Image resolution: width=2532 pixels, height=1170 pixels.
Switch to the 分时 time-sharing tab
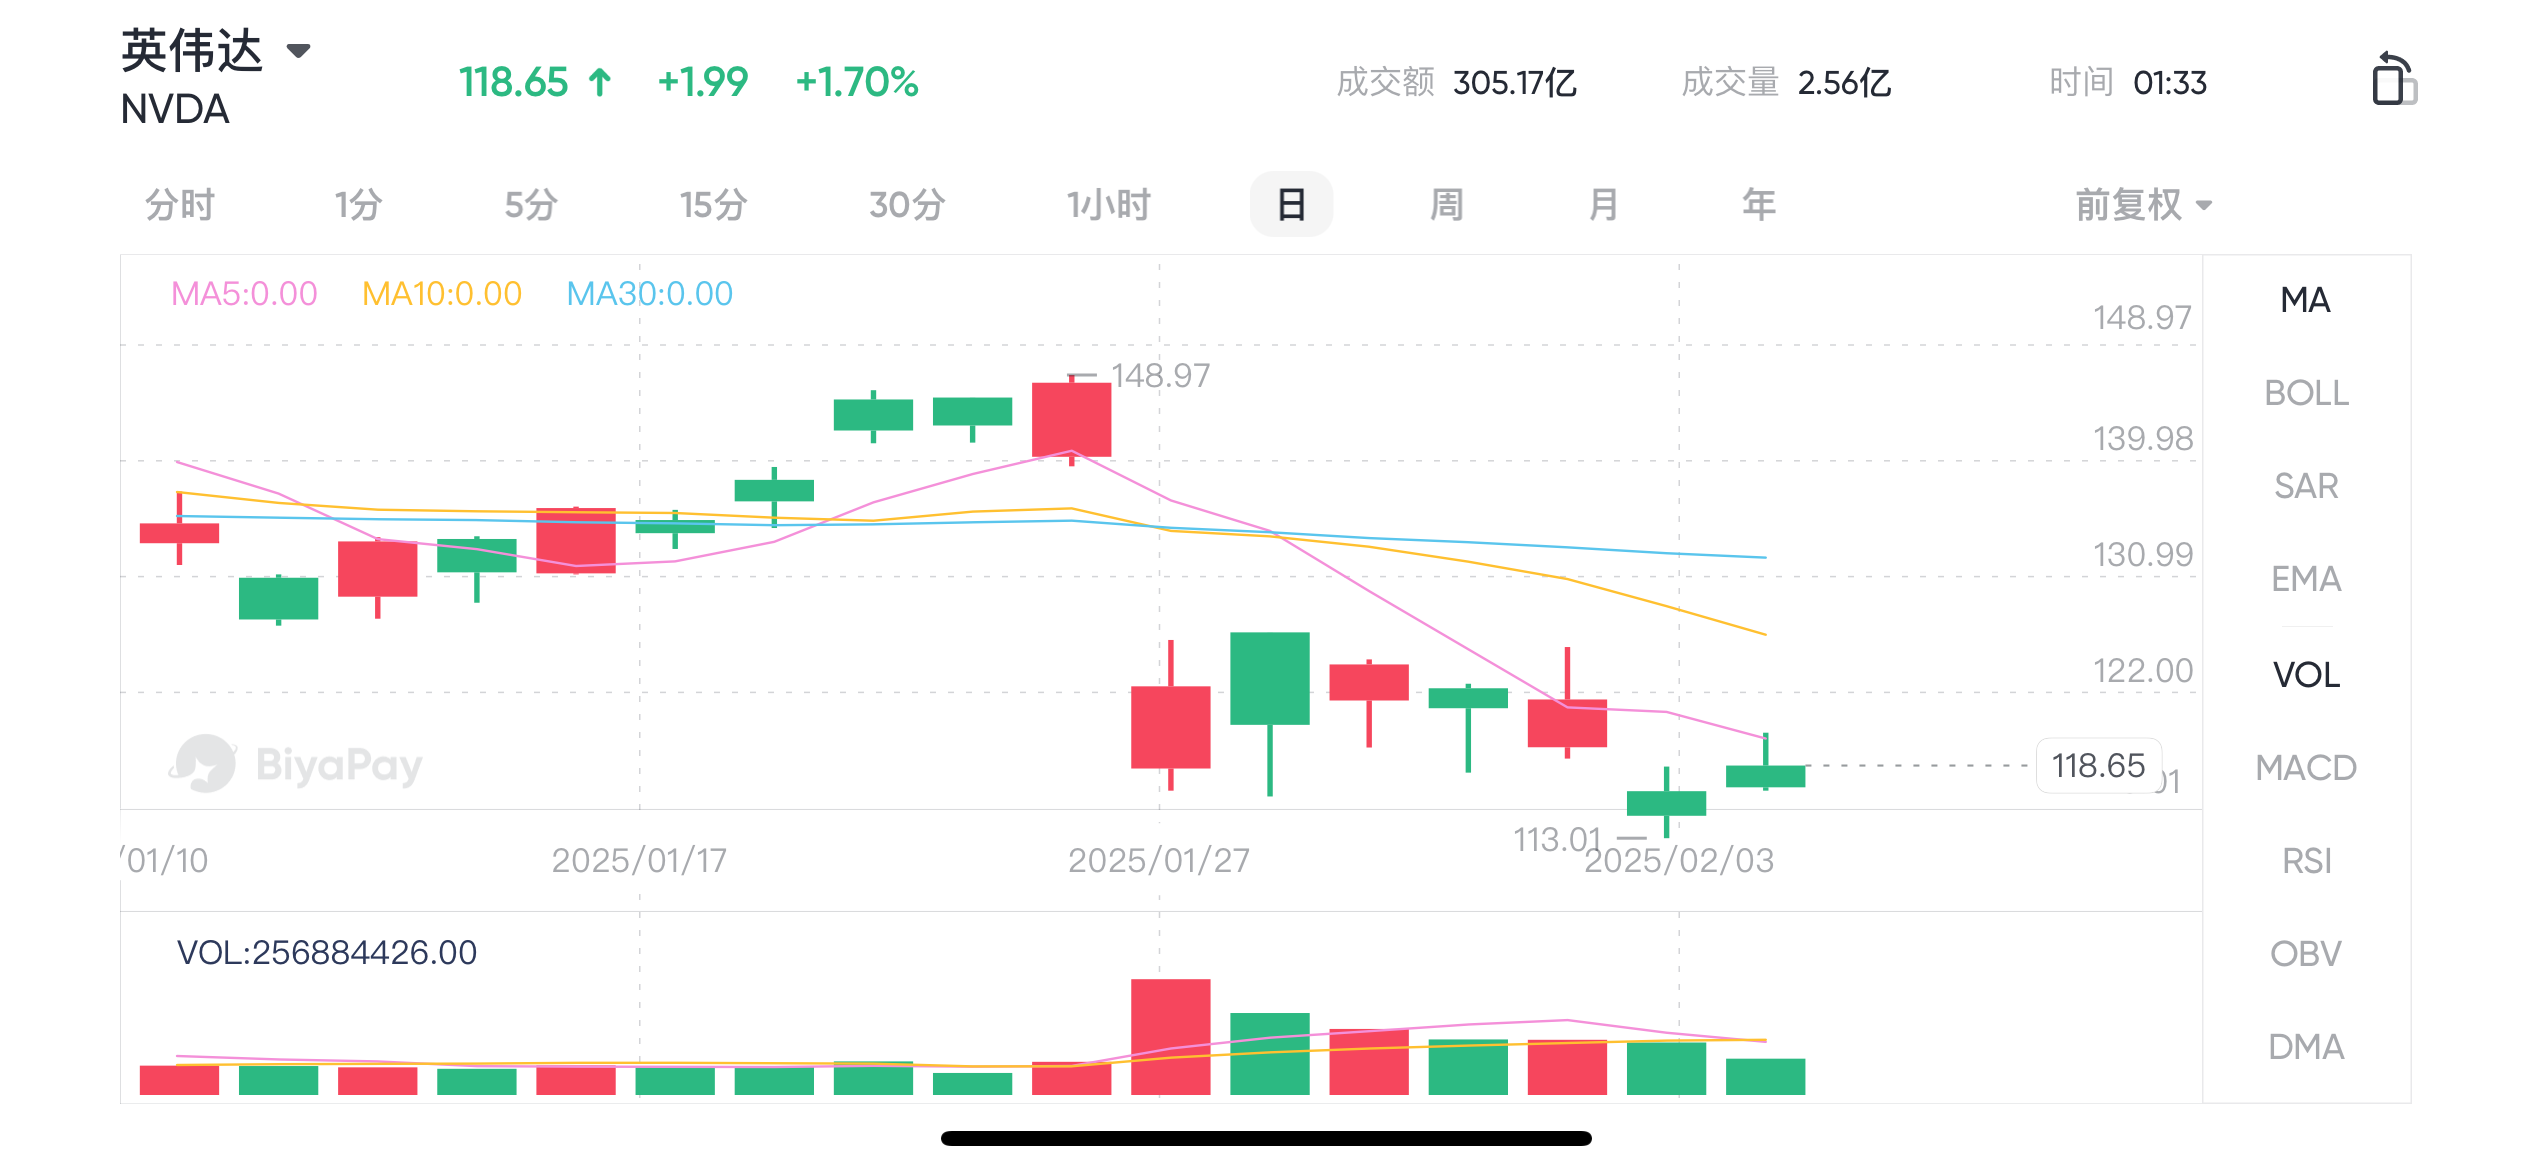coord(180,205)
